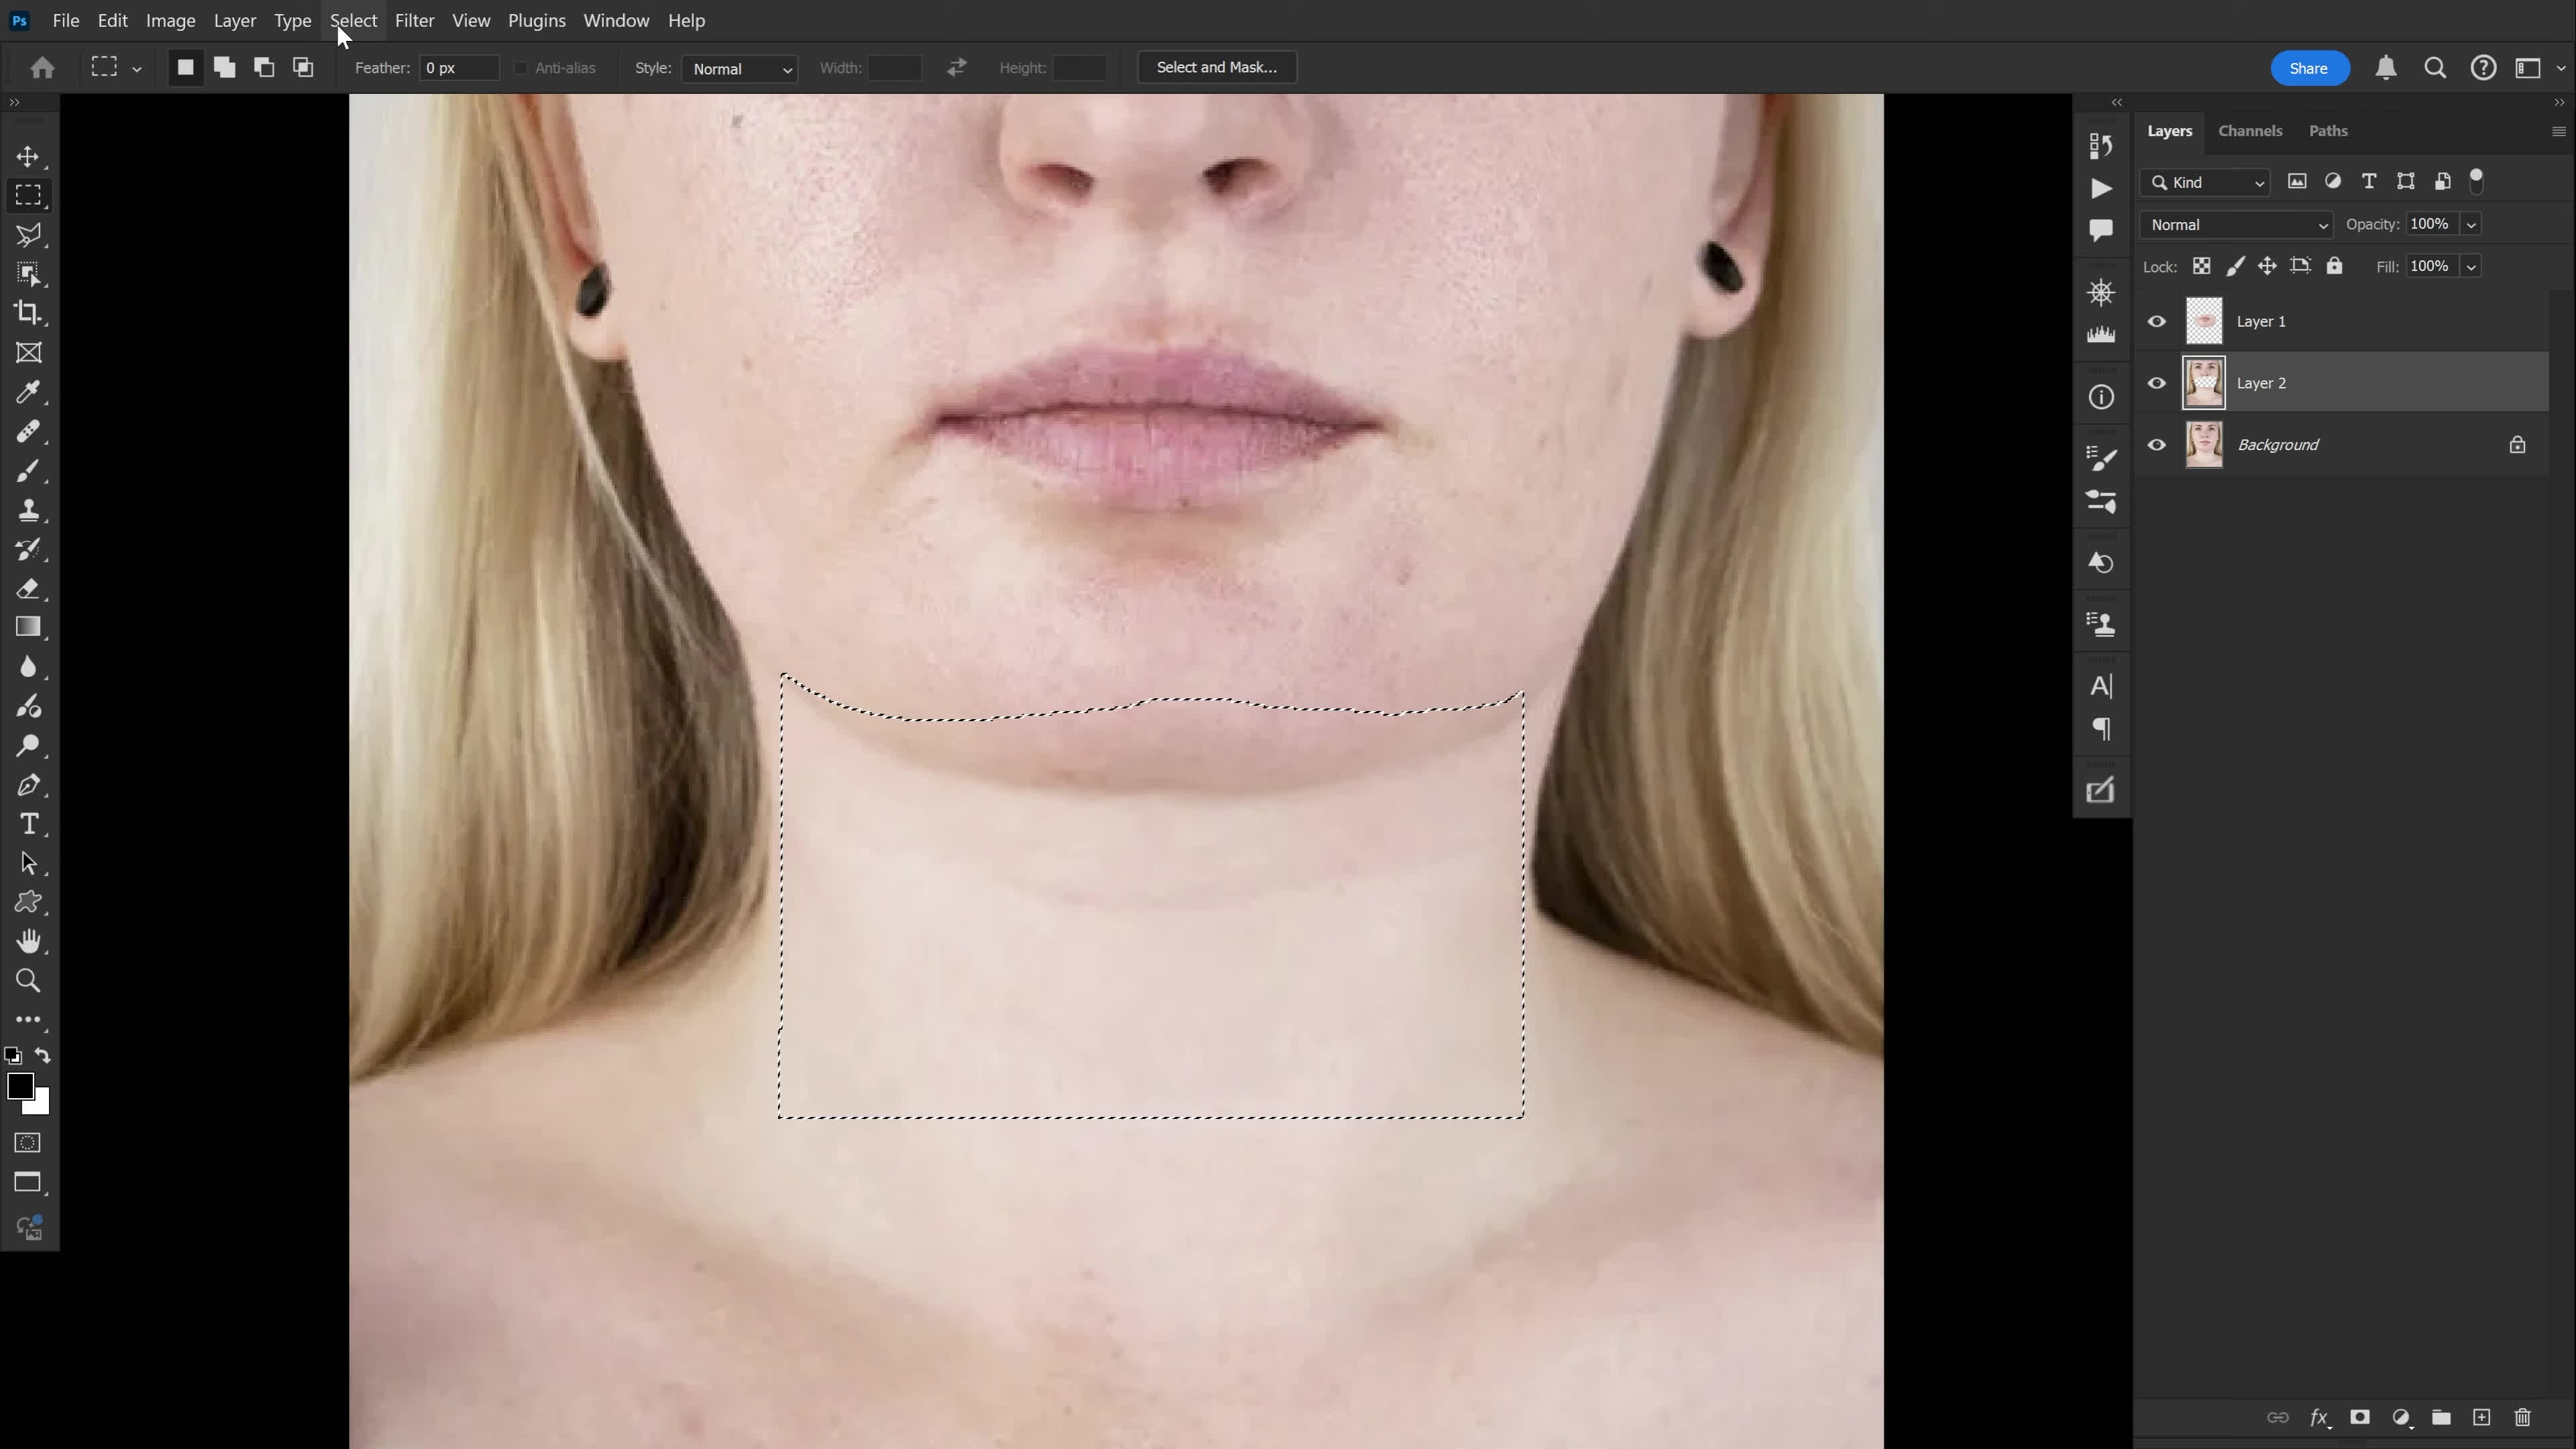This screenshot has width=2576, height=1449.
Task: Select the Crop tool
Action: click(28, 313)
